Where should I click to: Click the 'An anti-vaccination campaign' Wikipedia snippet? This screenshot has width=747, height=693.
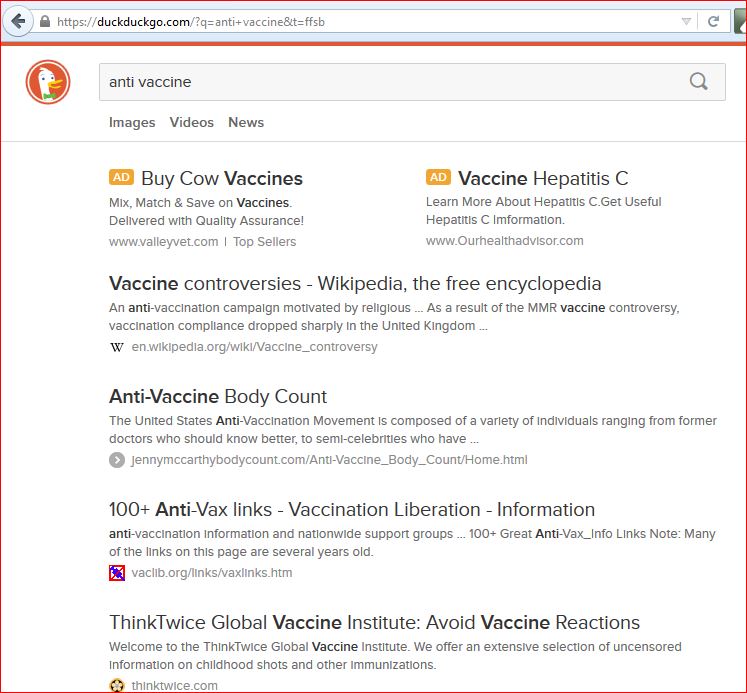point(394,317)
